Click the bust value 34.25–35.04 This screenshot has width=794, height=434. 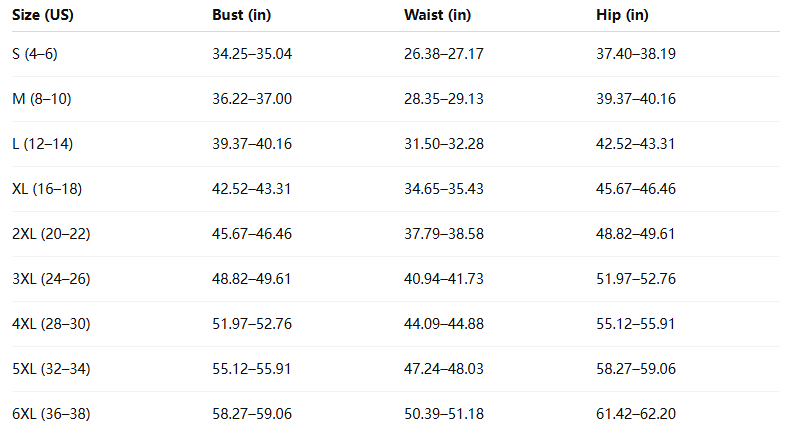point(252,54)
